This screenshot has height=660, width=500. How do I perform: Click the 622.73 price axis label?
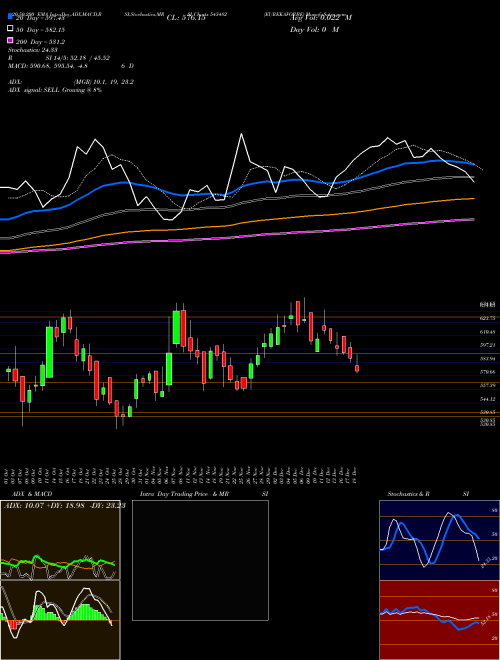[487, 319]
